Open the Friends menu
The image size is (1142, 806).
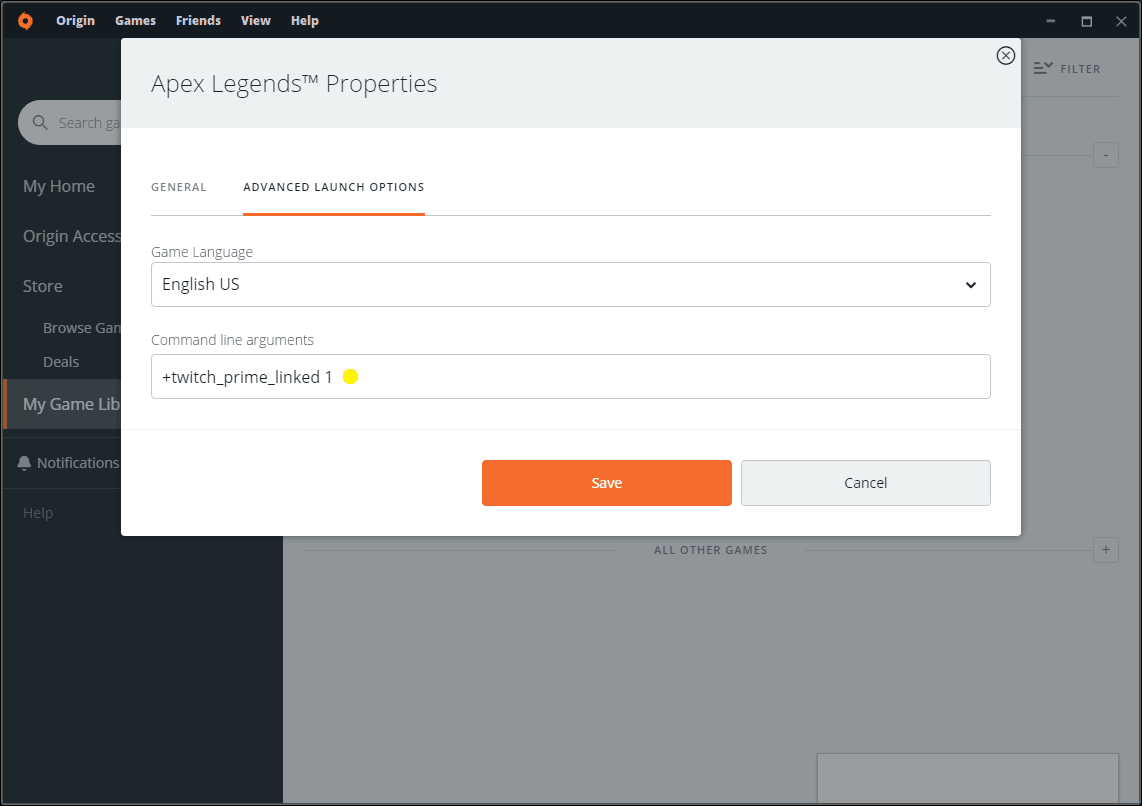click(x=198, y=20)
